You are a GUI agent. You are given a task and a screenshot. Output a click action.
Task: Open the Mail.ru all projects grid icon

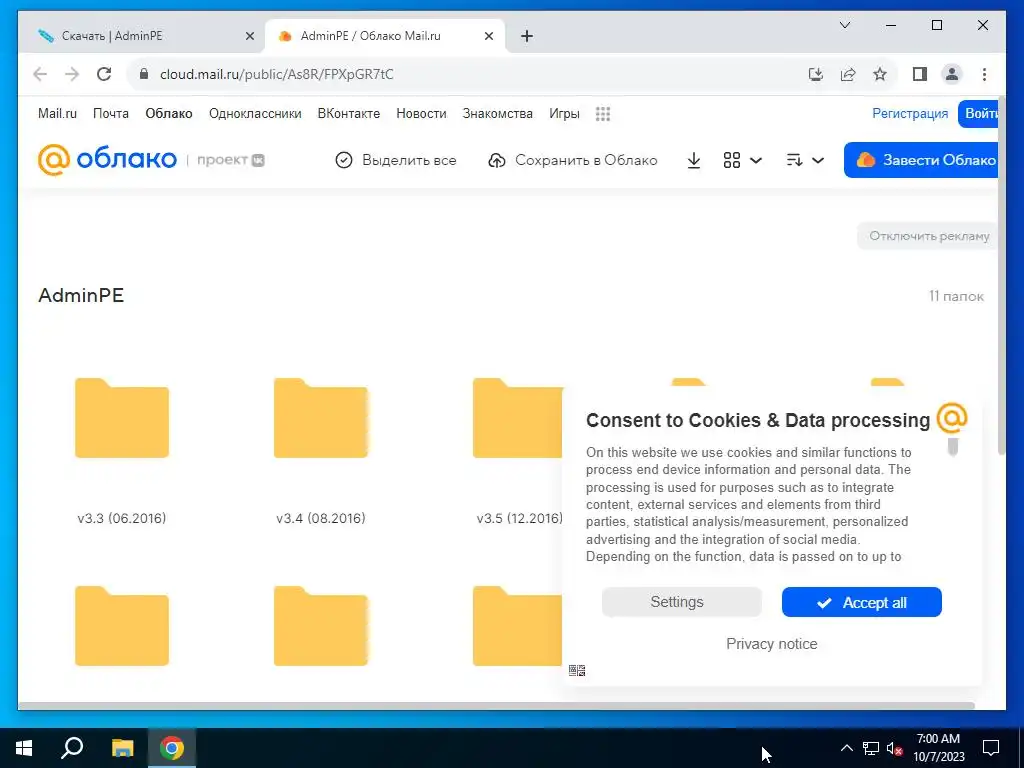tap(603, 114)
